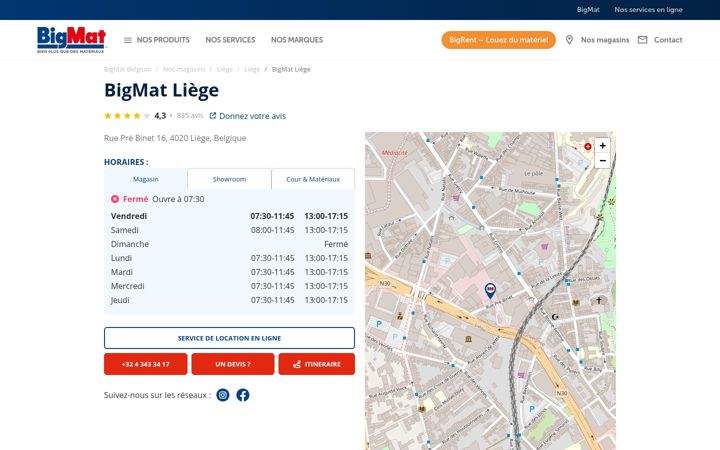This screenshot has height=450, width=720.
Task: Click the map pin icon beside Nos magasins
Action: pos(569,40)
